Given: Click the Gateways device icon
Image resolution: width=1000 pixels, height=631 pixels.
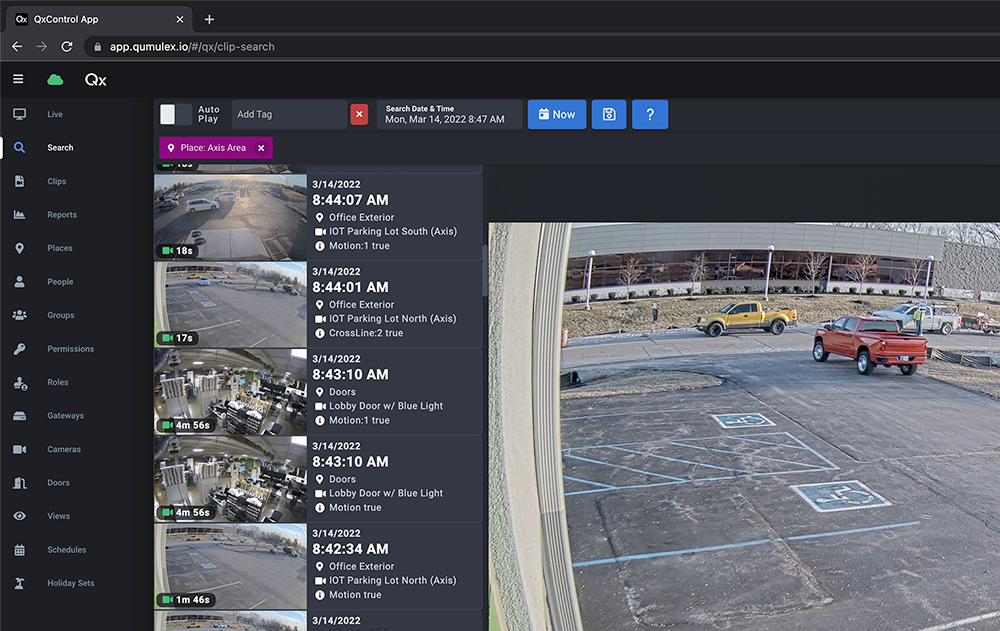Looking at the screenshot, I should coord(20,416).
